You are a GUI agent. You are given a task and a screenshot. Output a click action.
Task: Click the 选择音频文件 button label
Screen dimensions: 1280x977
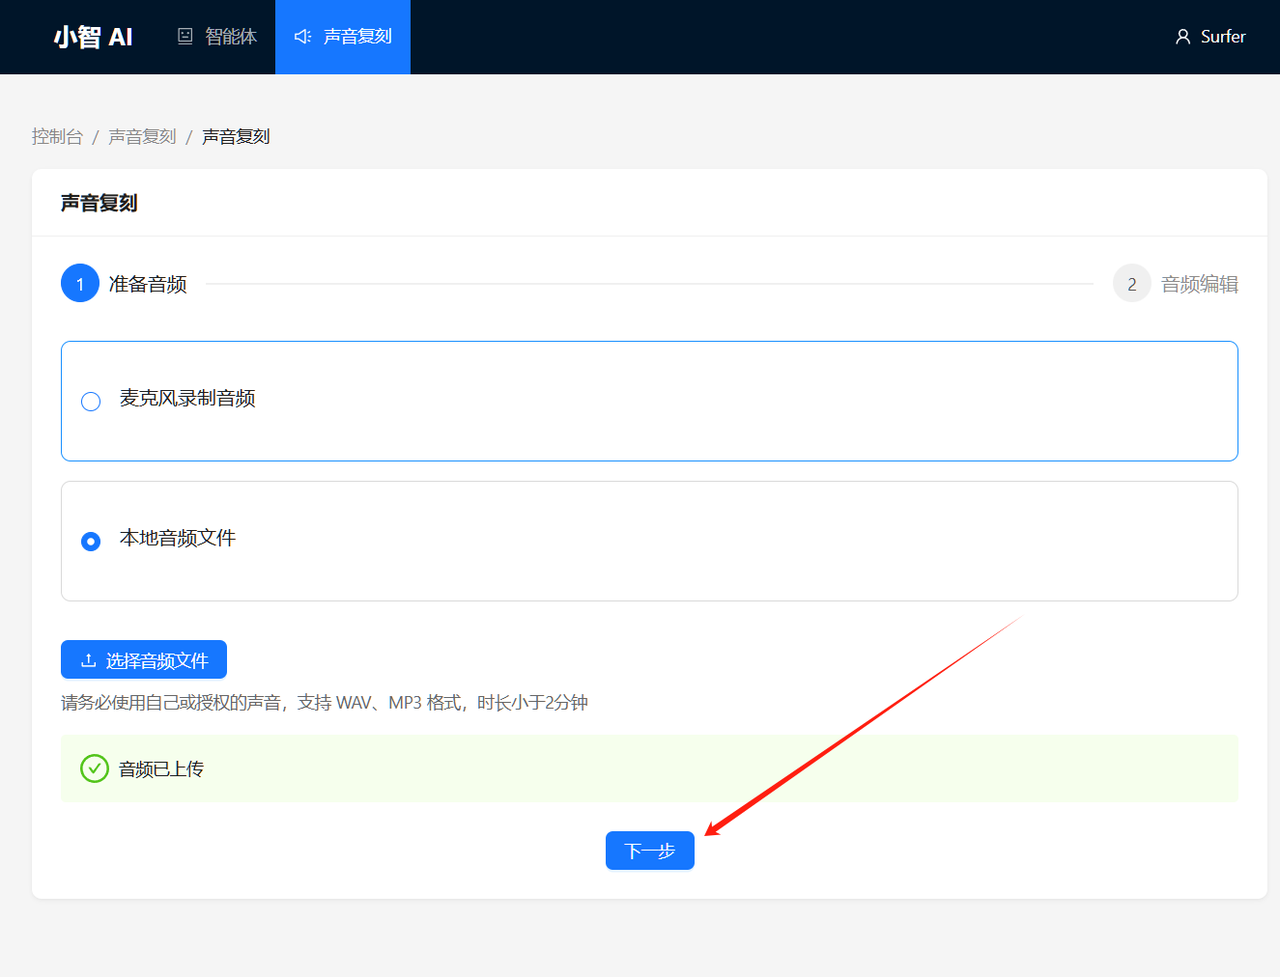(157, 661)
